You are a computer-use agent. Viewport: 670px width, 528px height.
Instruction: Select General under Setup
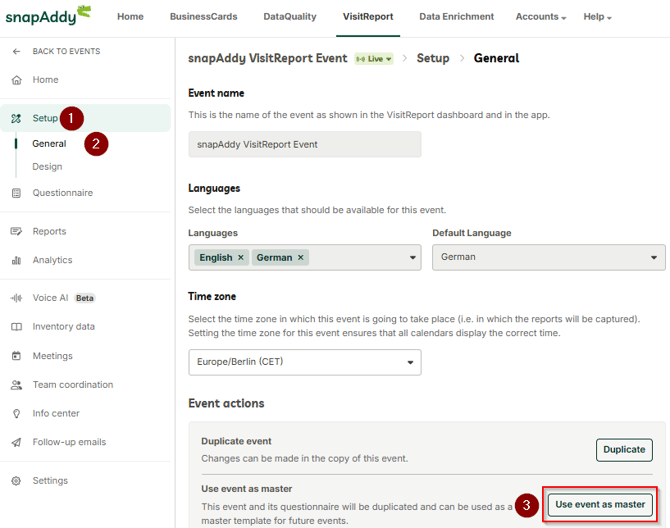pyautogui.click(x=49, y=144)
